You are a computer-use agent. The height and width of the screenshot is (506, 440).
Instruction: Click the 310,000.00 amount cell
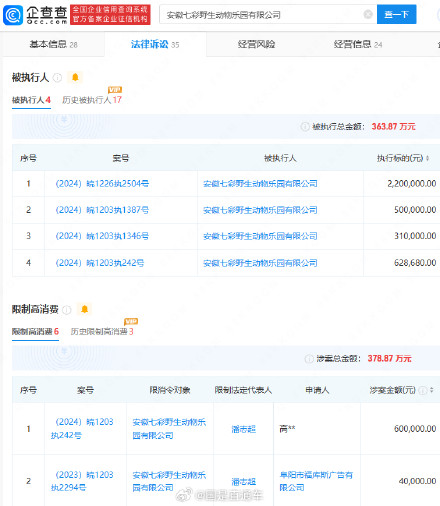pyautogui.click(x=415, y=236)
